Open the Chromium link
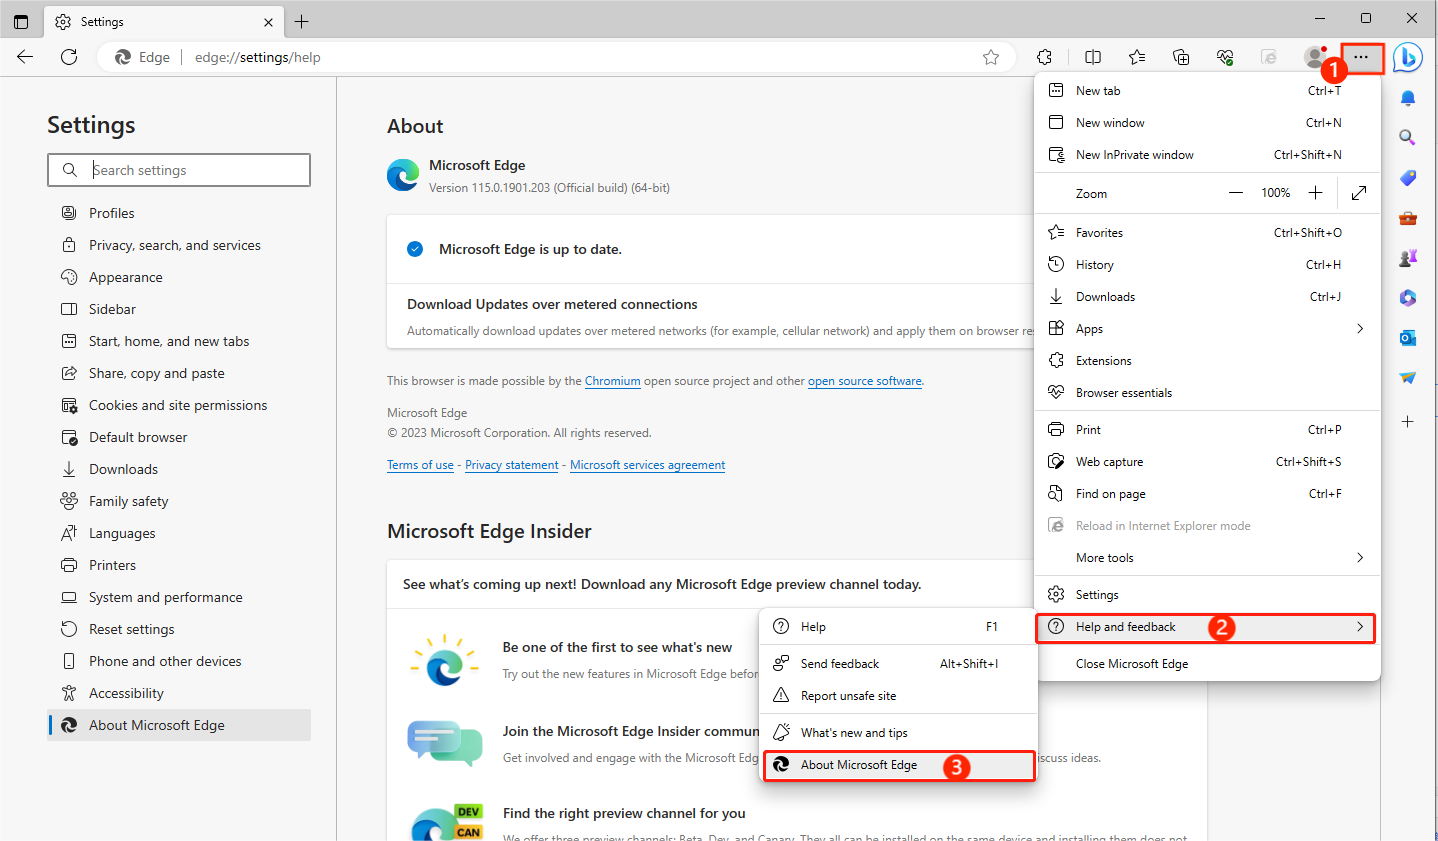 [612, 381]
